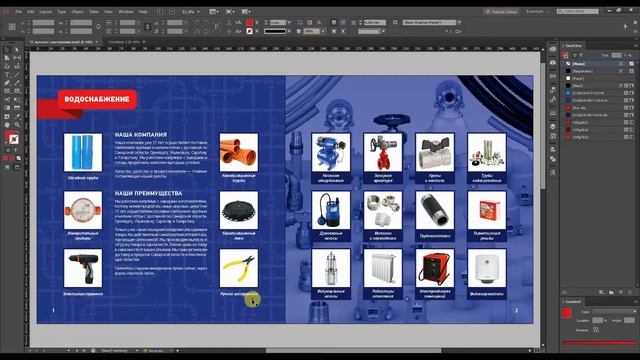This screenshot has width=640, height=360.
Task: Open the Object menu
Action: click(x=77, y=12)
